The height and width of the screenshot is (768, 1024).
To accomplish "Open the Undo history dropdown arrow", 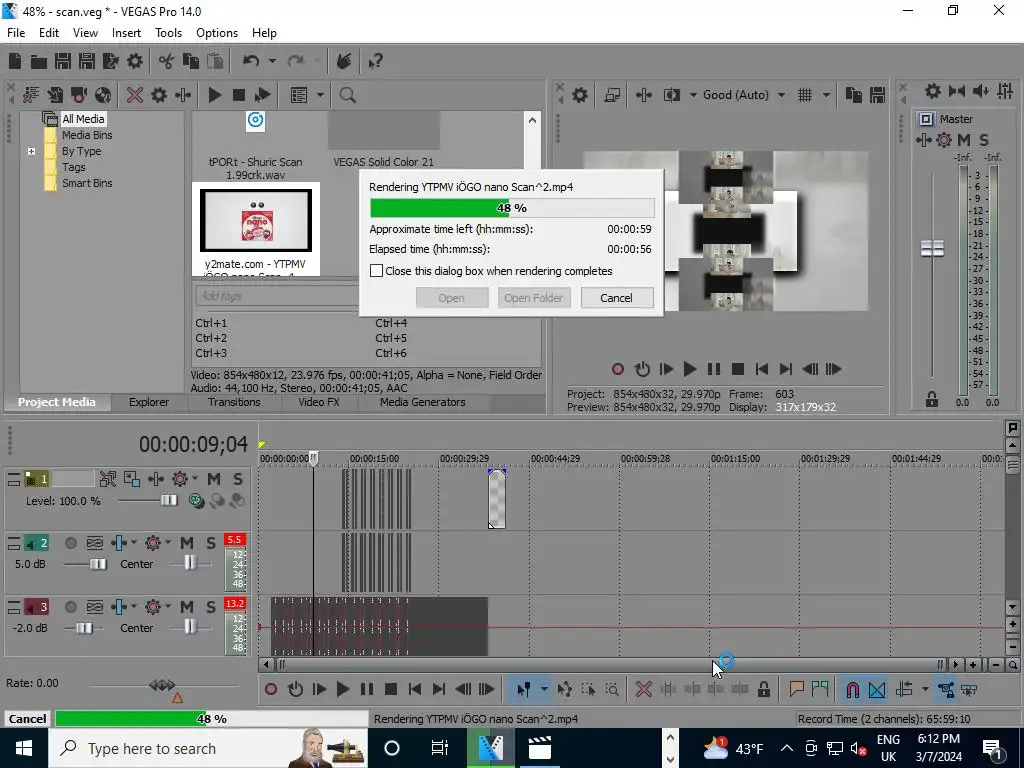I will click(272, 61).
